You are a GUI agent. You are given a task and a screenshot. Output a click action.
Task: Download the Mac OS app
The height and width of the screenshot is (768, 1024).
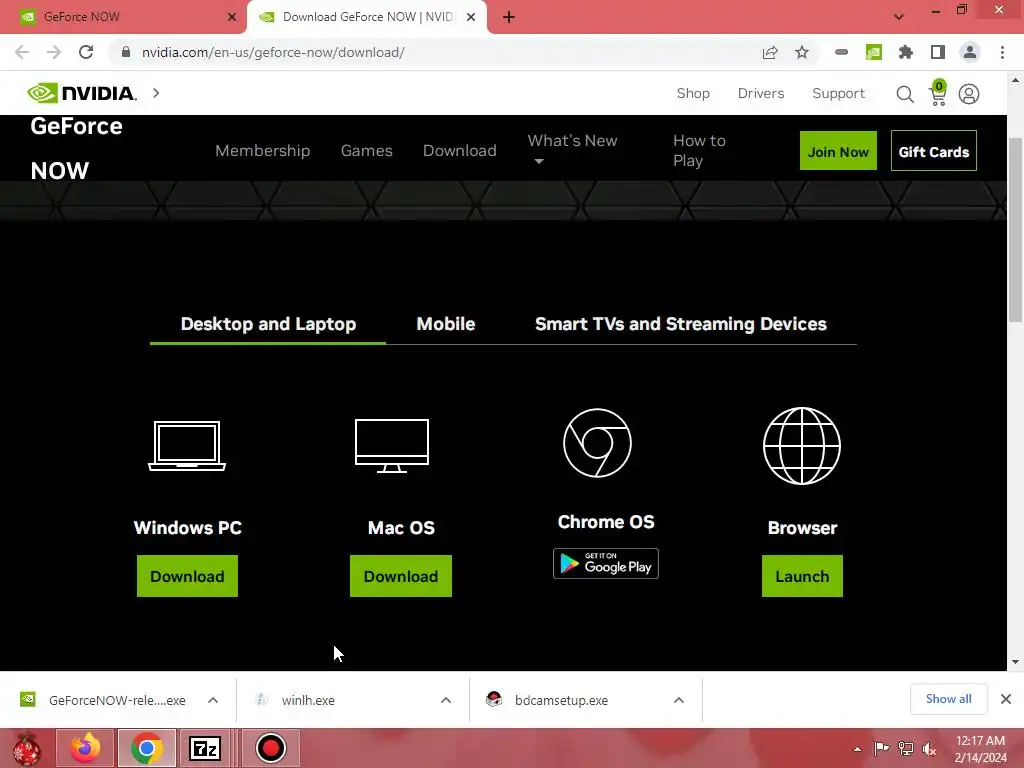[401, 576]
